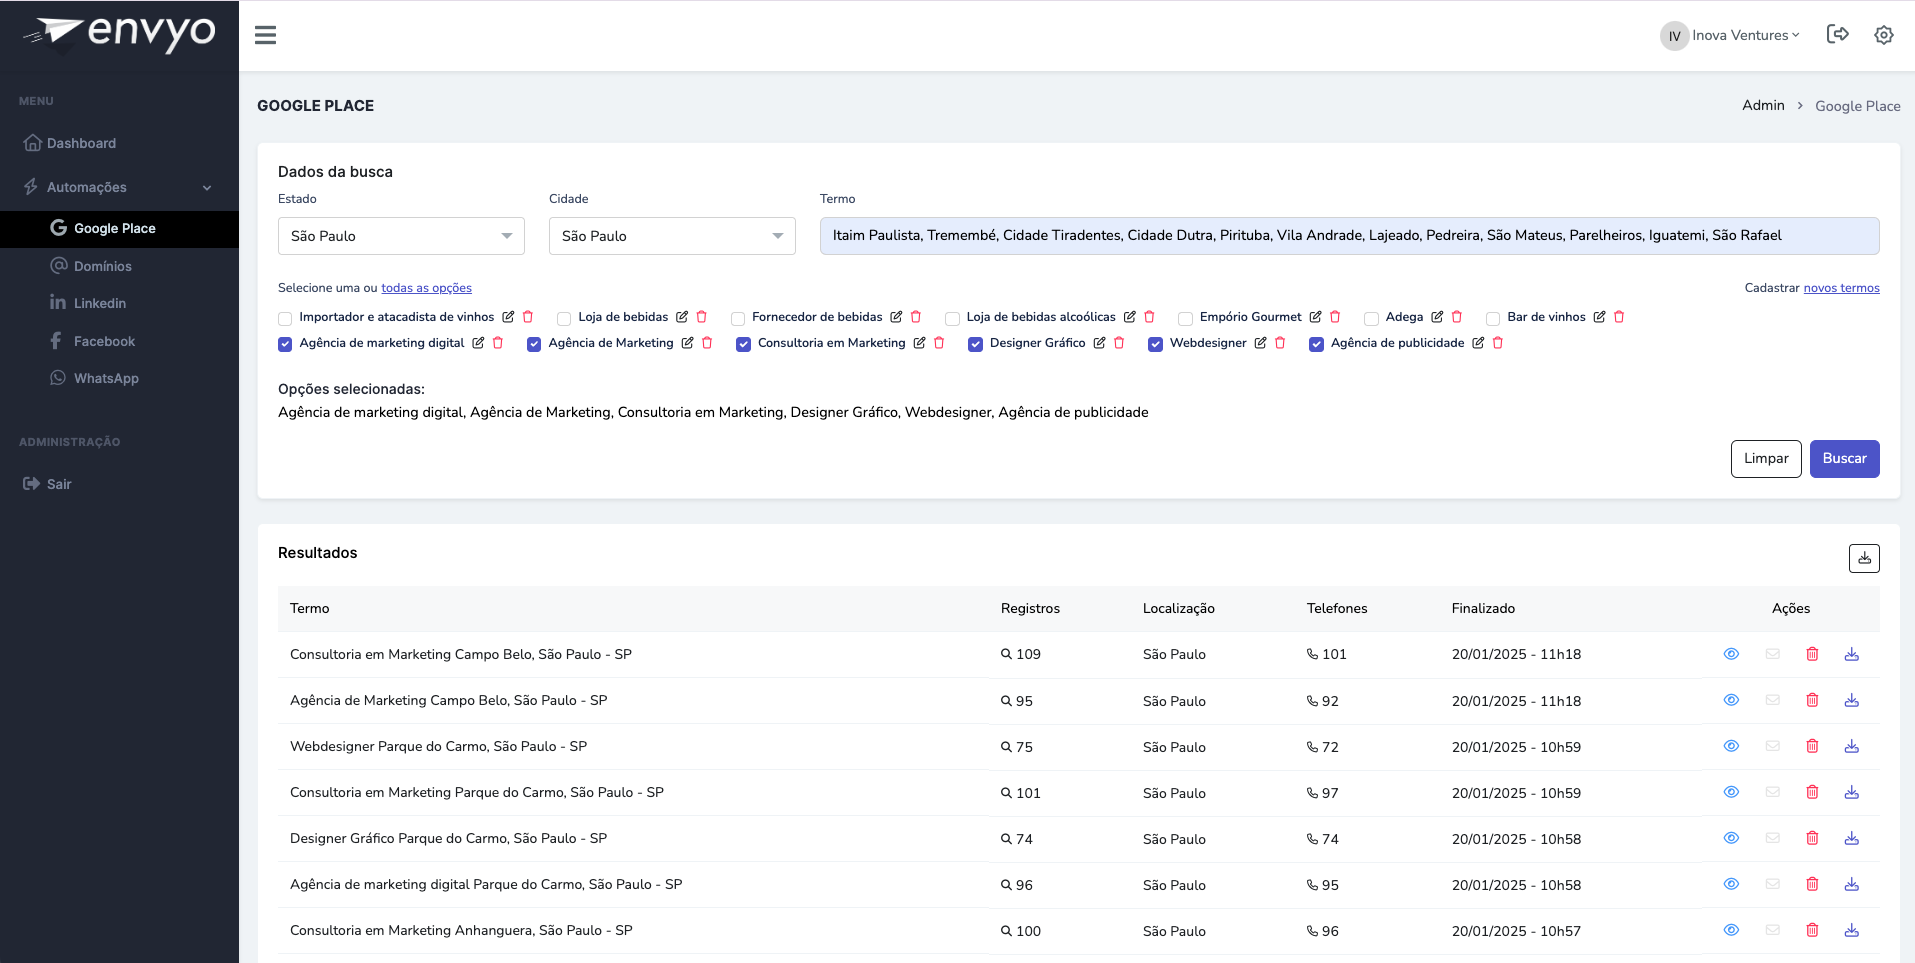Image resolution: width=1915 pixels, height=963 pixels.
Task: Delete the Loja de bebidas term
Action: [702, 317]
